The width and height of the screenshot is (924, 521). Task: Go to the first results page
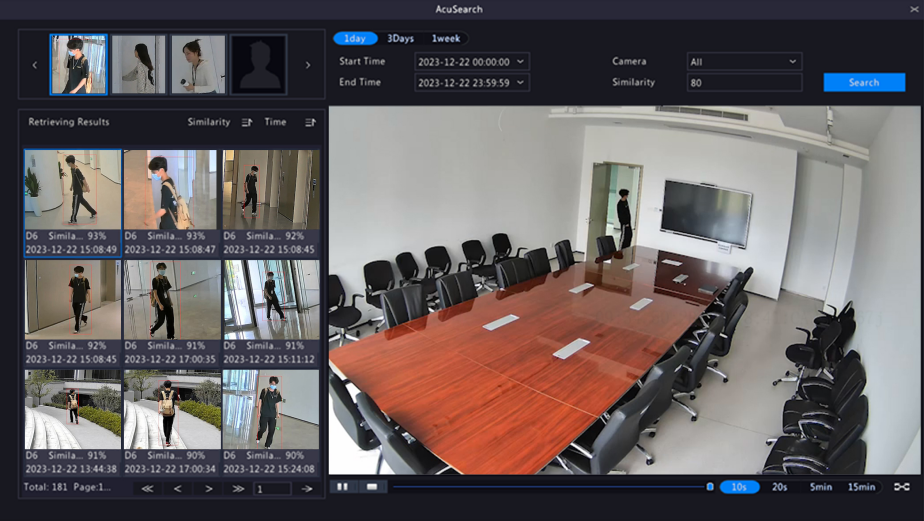click(x=147, y=489)
